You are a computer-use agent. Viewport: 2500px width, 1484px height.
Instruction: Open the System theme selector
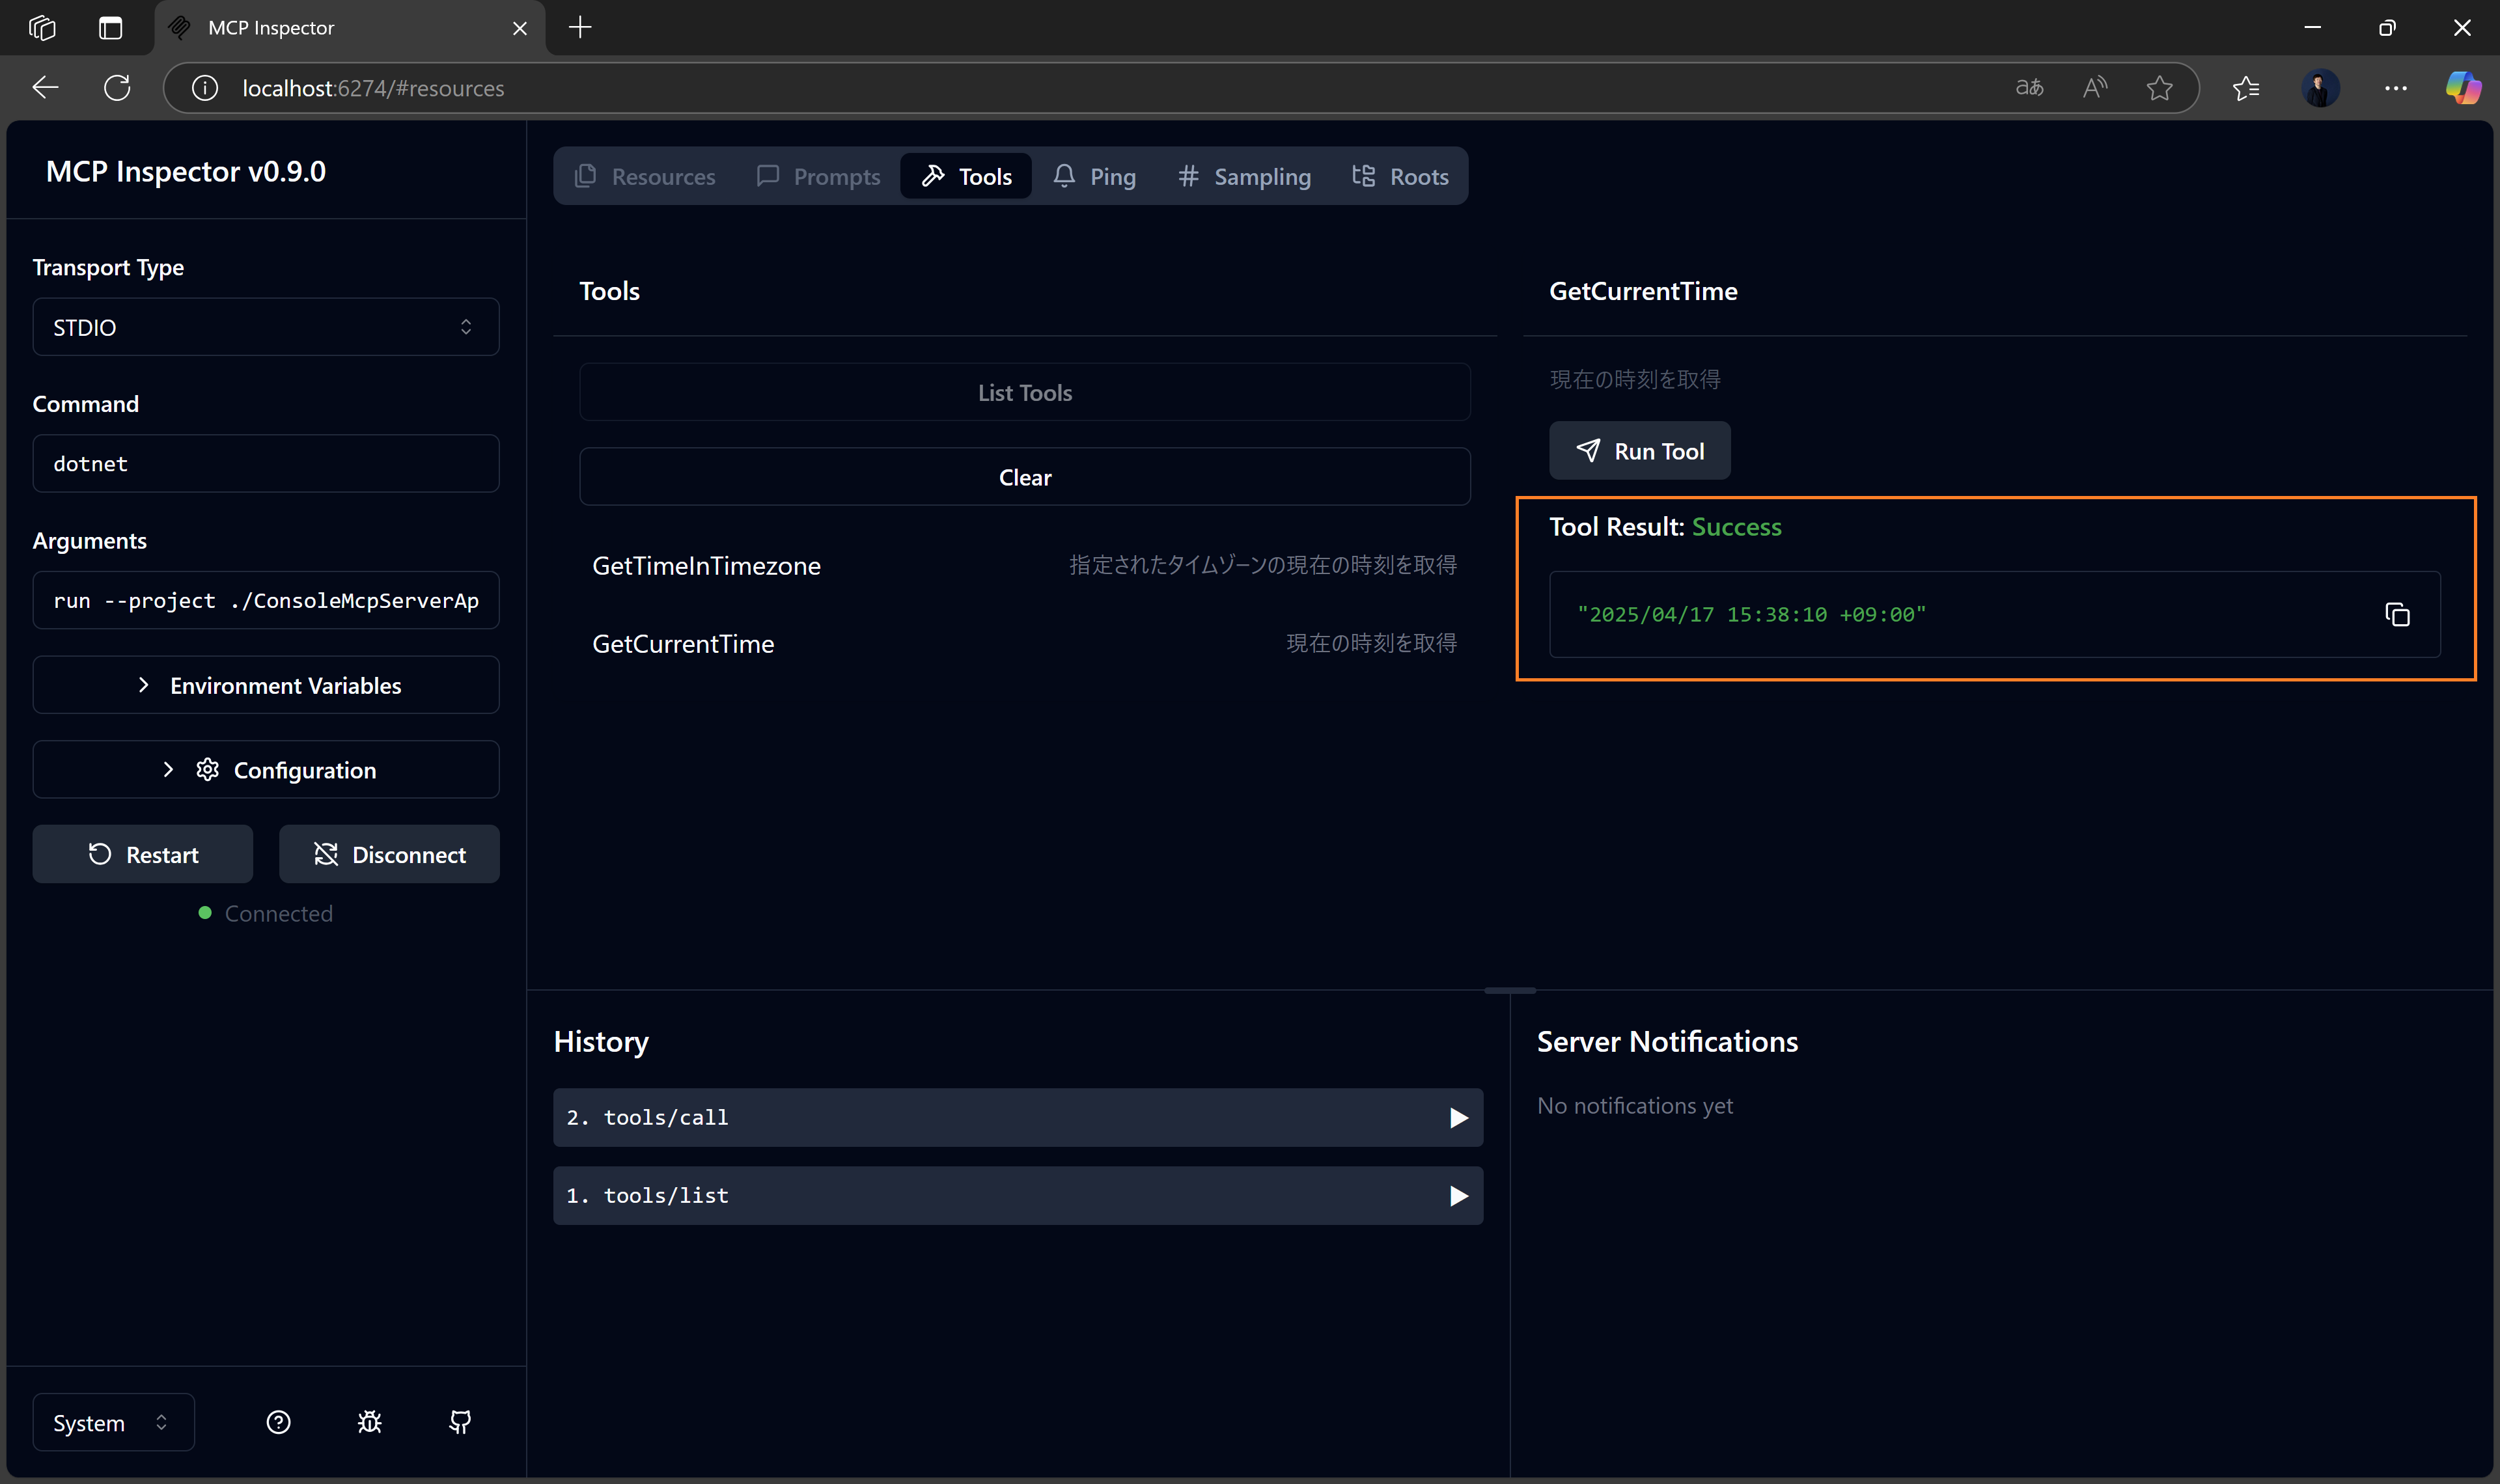pos(113,1422)
